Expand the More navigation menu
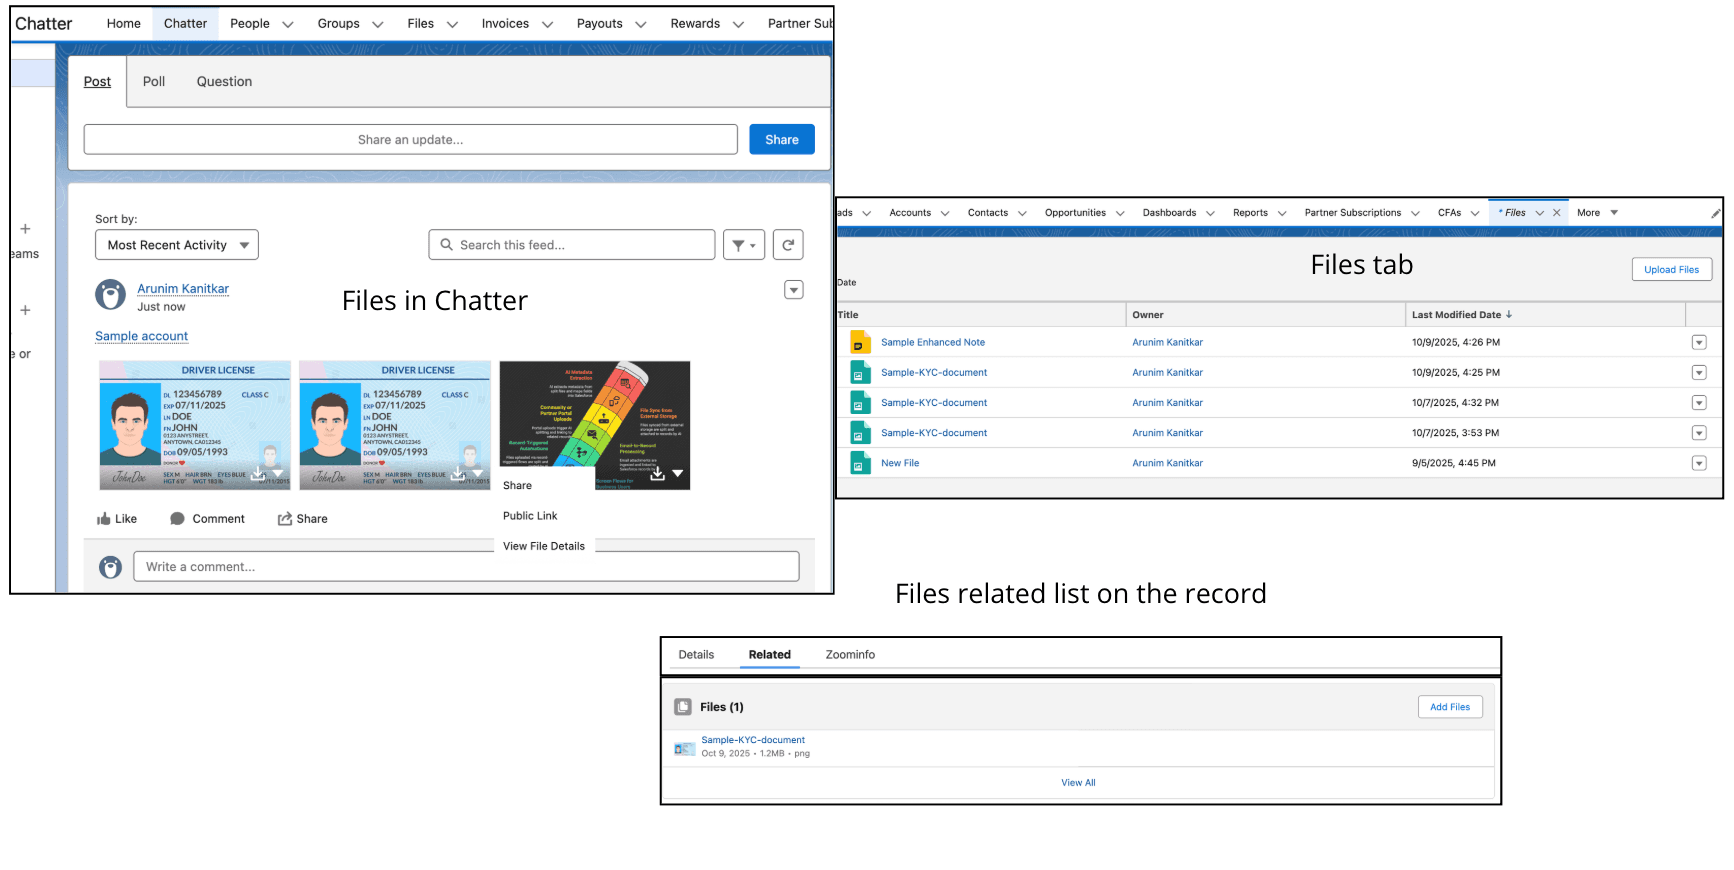Screen dimensions: 1734x870 1597,213
